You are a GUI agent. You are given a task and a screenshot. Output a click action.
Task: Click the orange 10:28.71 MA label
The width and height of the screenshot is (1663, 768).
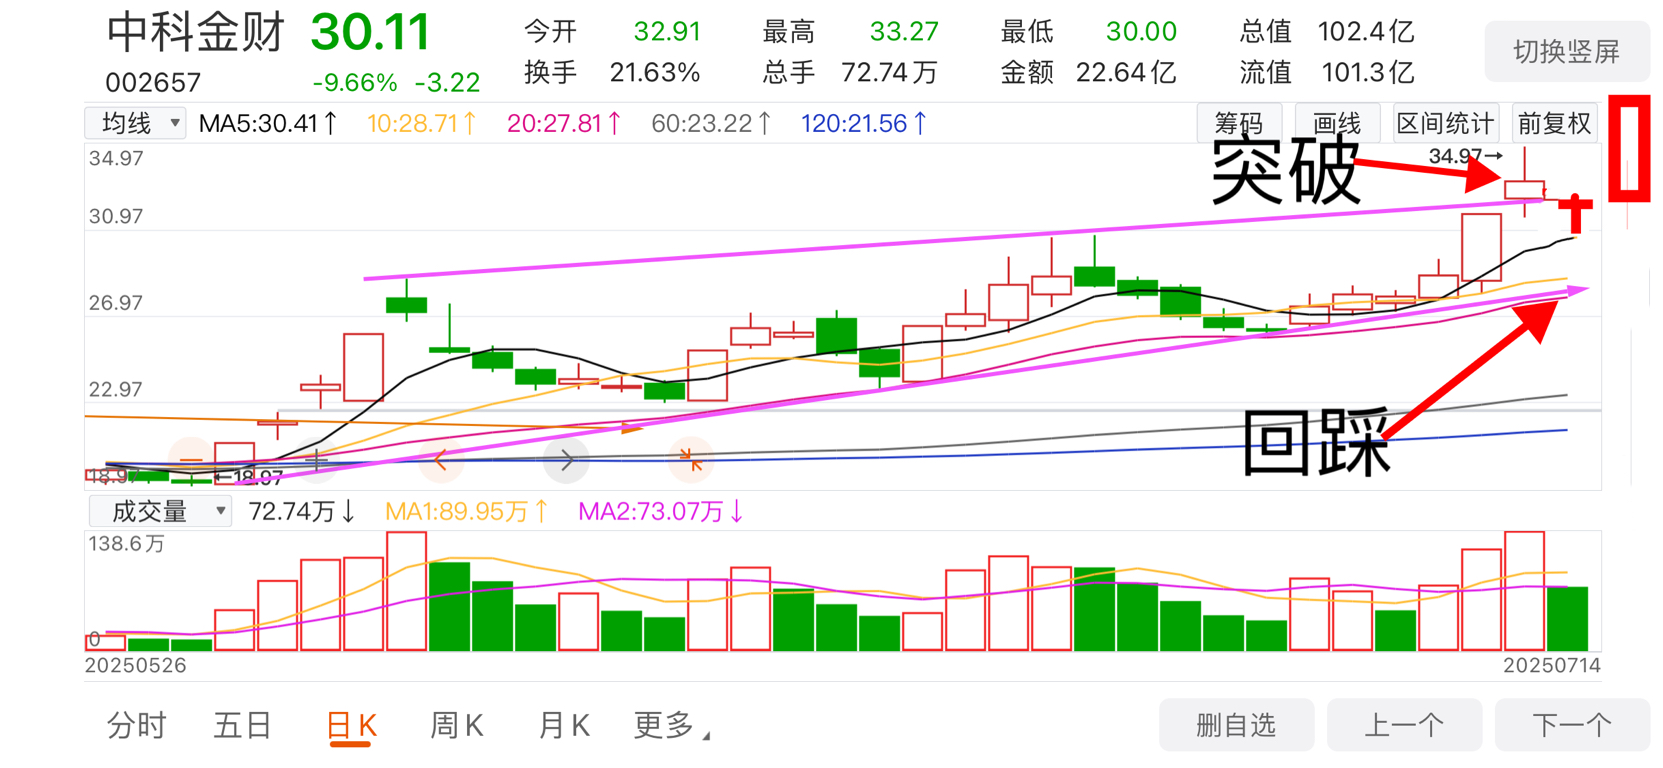click(422, 123)
